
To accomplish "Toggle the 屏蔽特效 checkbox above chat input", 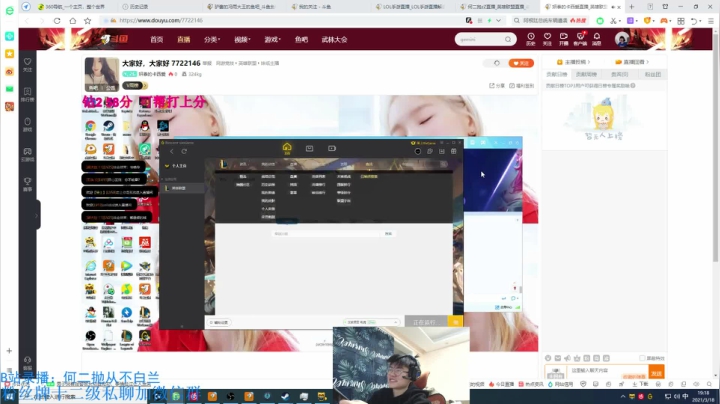I will pos(642,358).
